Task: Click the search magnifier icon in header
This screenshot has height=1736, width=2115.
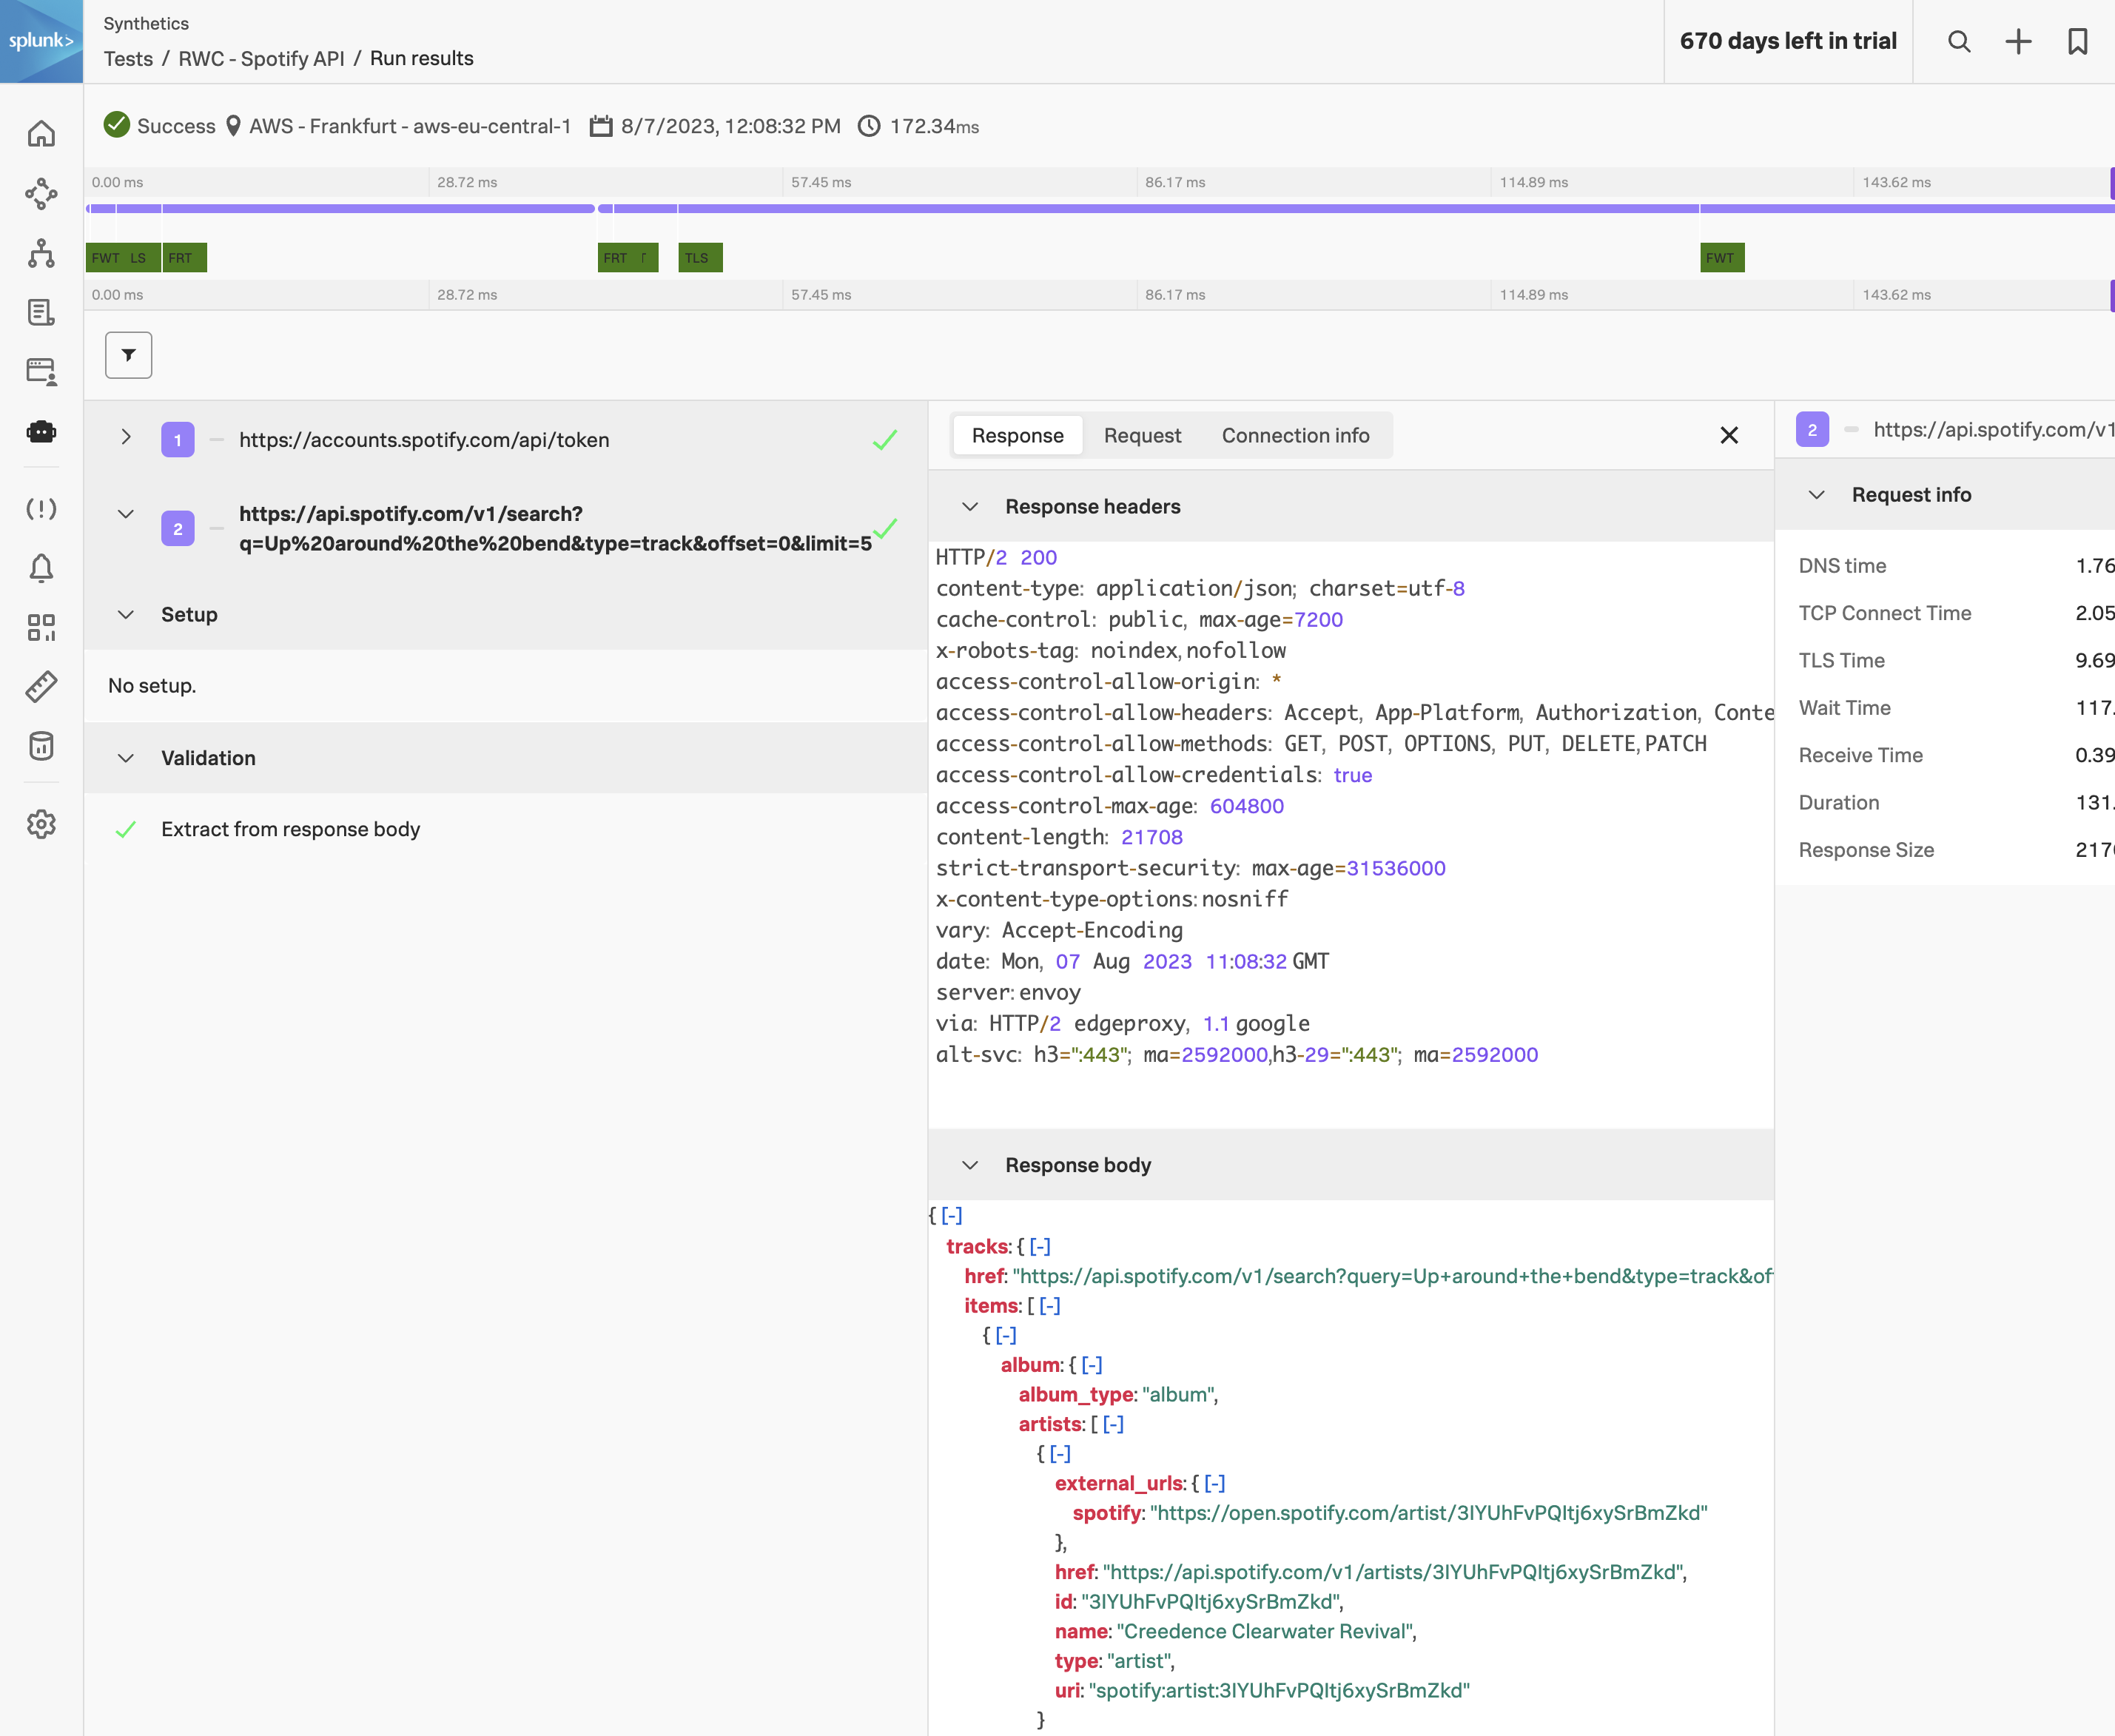Action: [x=1959, y=42]
